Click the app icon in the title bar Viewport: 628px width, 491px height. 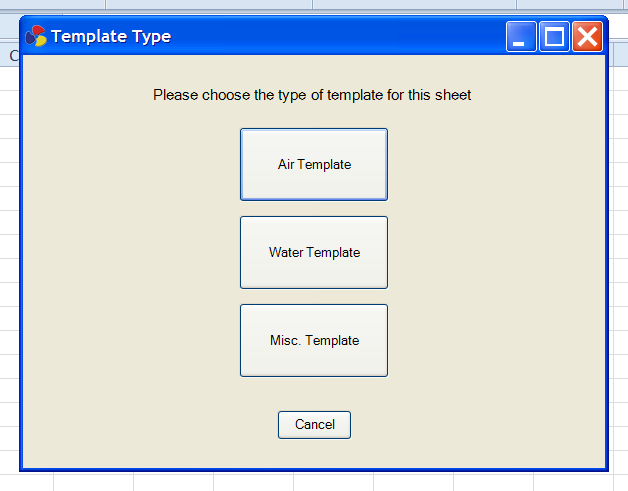click(x=35, y=37)
